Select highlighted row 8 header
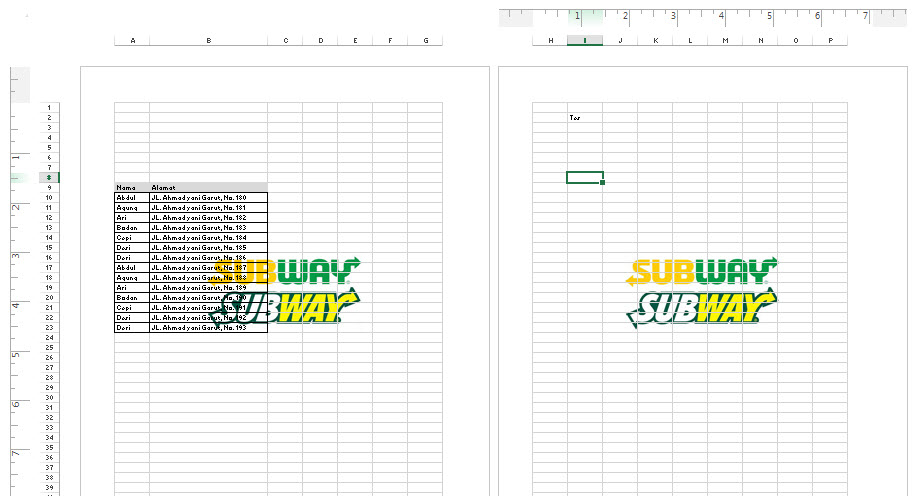 [50, 178]
